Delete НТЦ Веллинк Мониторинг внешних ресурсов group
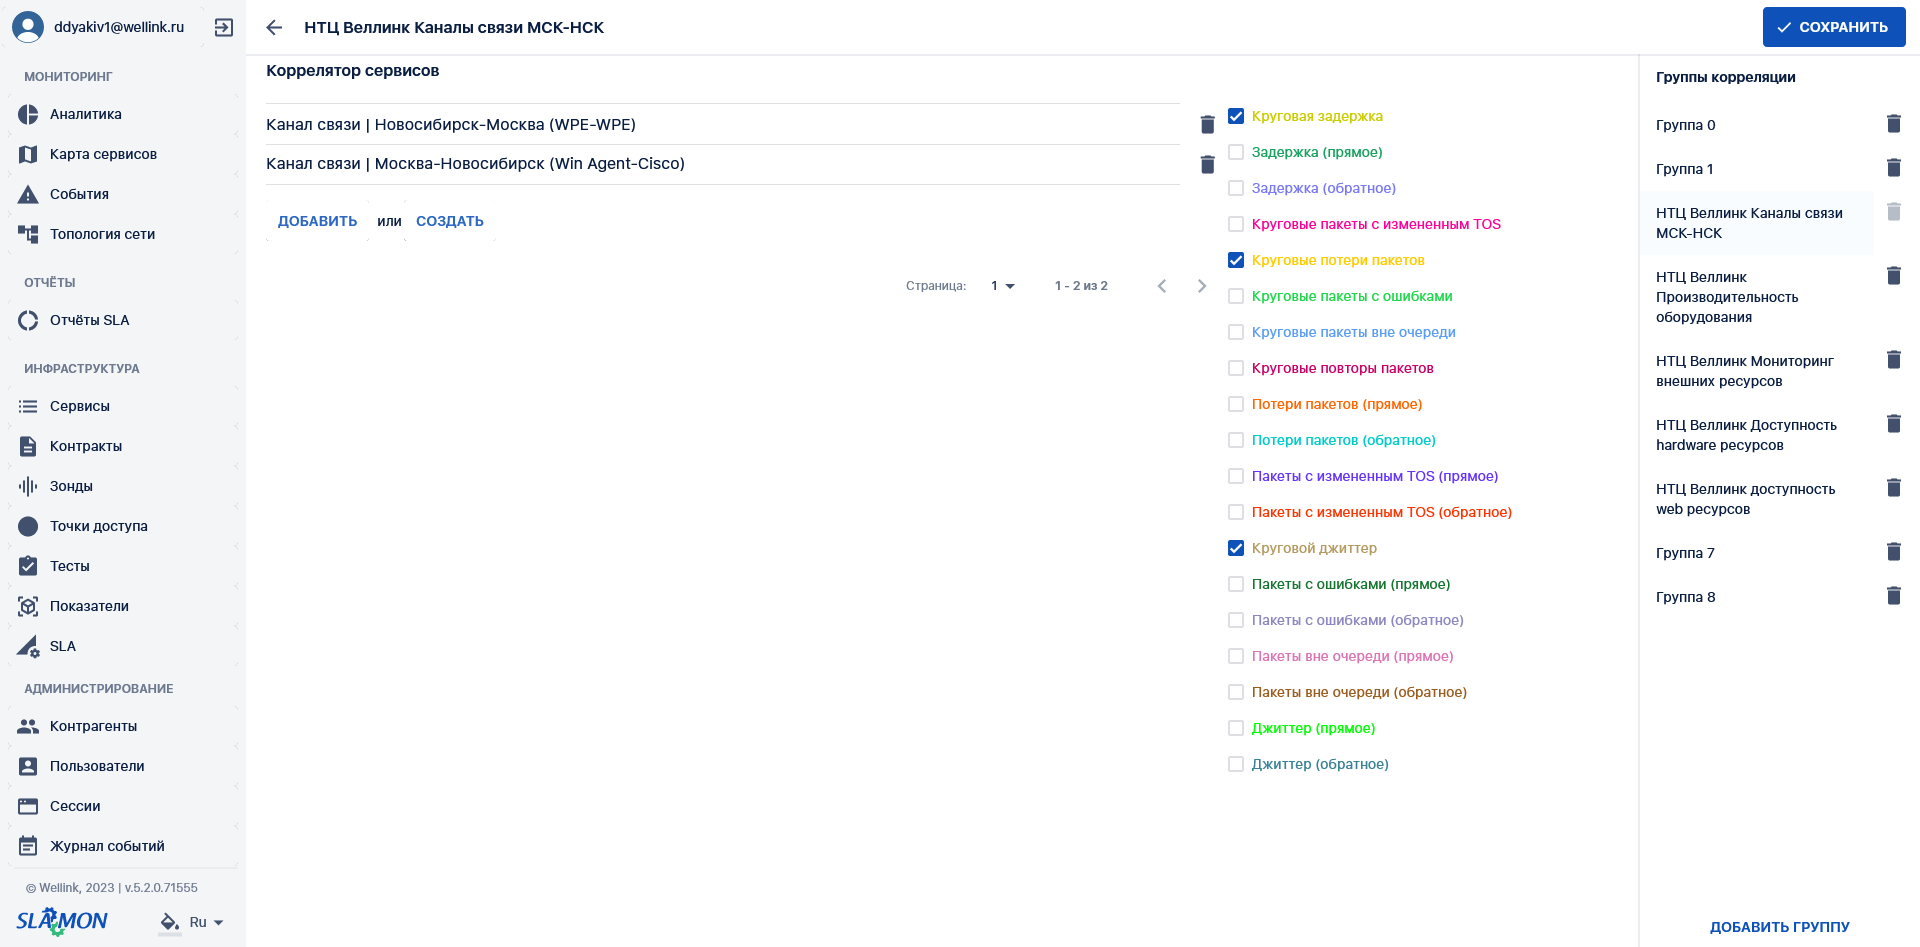1920x947 pixels. [1893, 359]
